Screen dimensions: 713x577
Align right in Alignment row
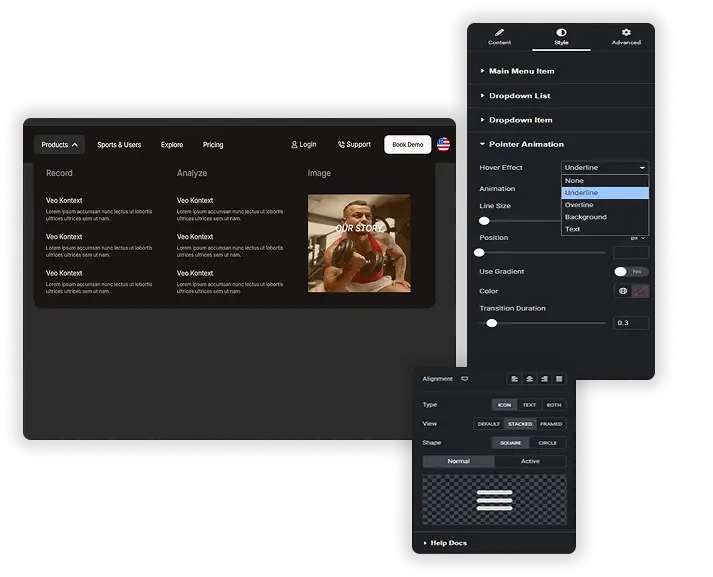544,379
